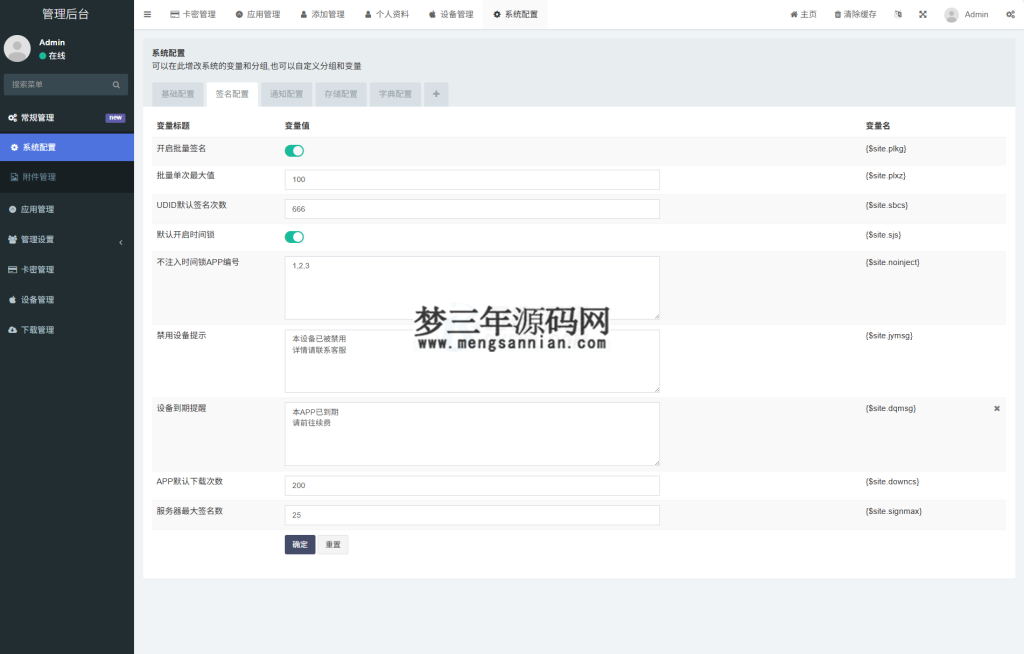Viewport: 1024px width, 654px height.
Task: Click the hamburger menu icon
Action: 147,14
